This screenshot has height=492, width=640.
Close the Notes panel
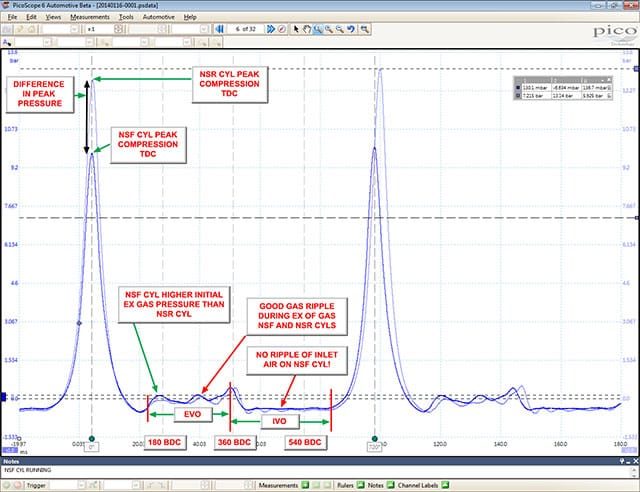(x=636, y=461)
